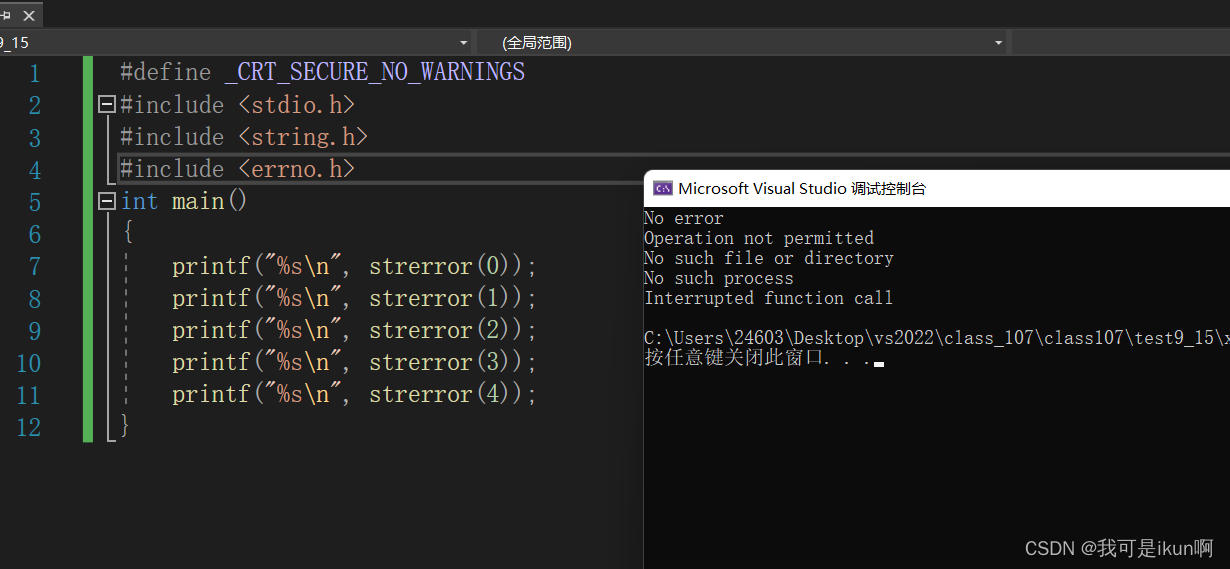Click line number 4 in the gutter
The image size is (1230, 569).
point(35,170)
